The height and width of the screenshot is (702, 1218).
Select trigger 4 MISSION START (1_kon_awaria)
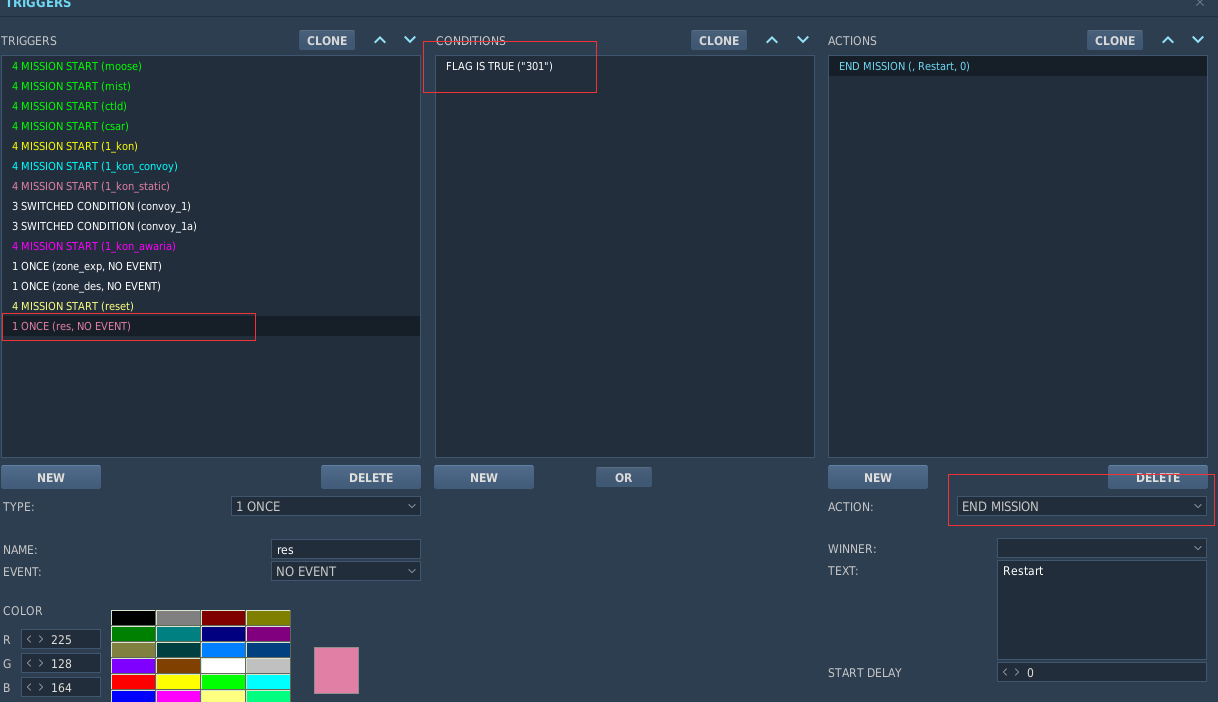211,246
